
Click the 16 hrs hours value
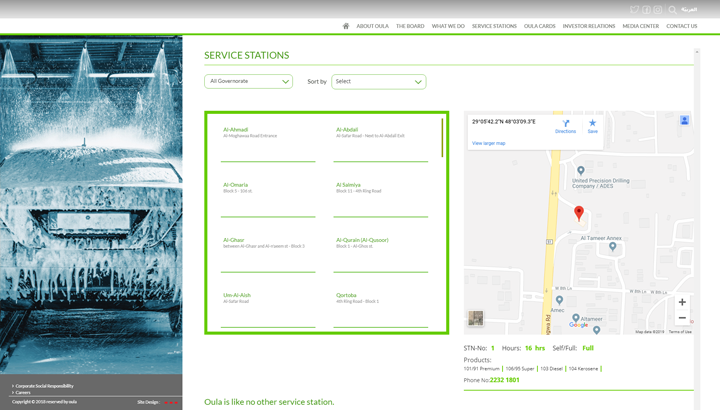535,348
